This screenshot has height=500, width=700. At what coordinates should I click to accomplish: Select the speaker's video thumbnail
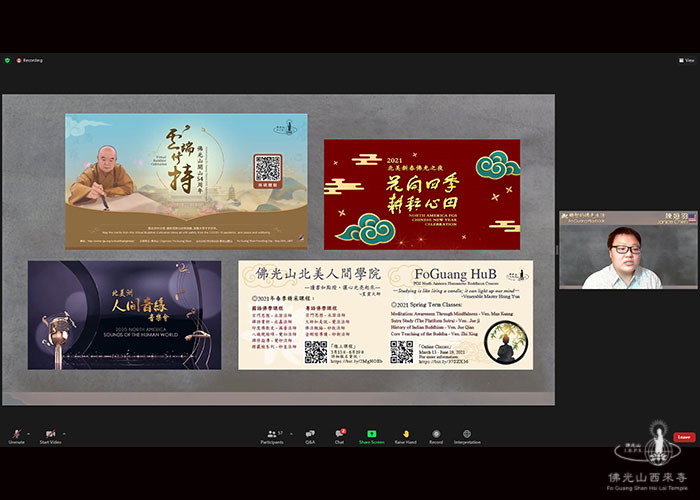[628, 250]
